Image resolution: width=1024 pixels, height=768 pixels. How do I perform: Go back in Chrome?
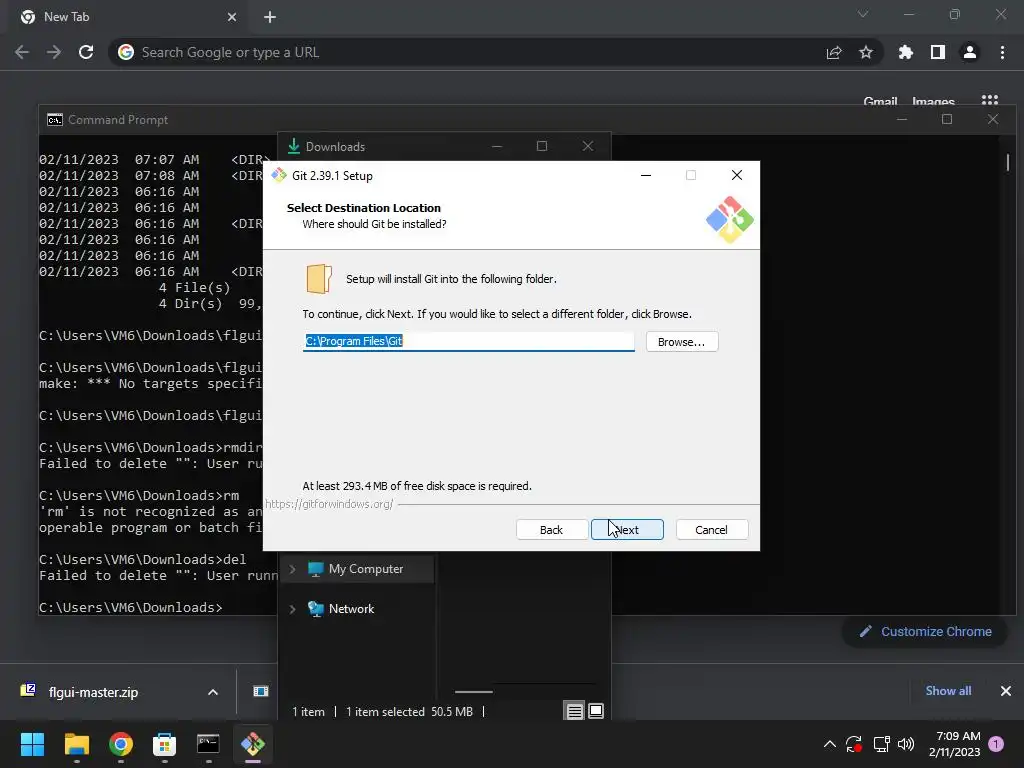(x=22, y=52)
